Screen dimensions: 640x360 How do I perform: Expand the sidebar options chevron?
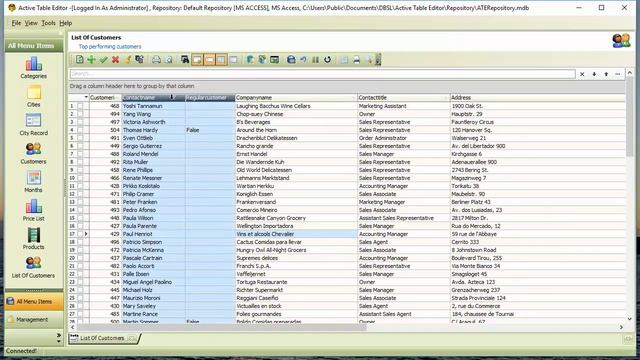pyautogui.click(x=59, y=335)
